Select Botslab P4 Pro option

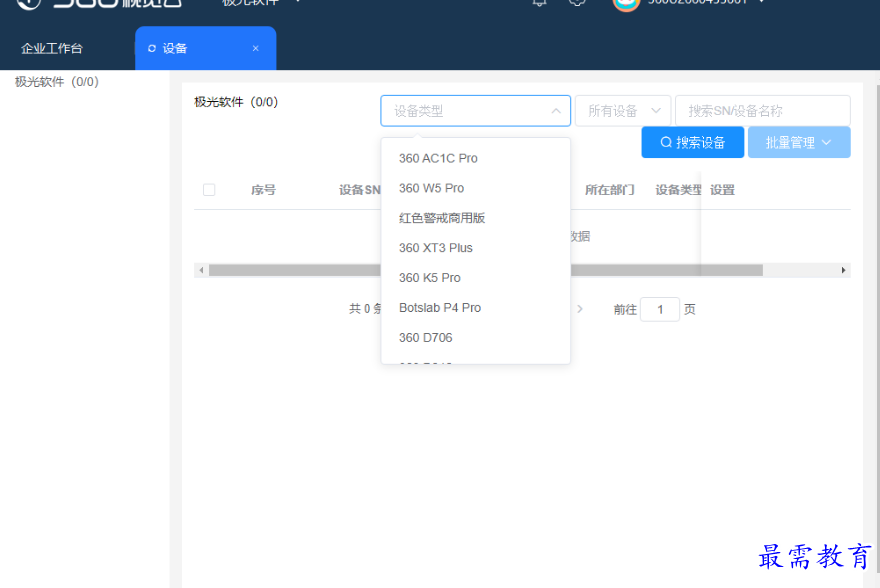475,307
